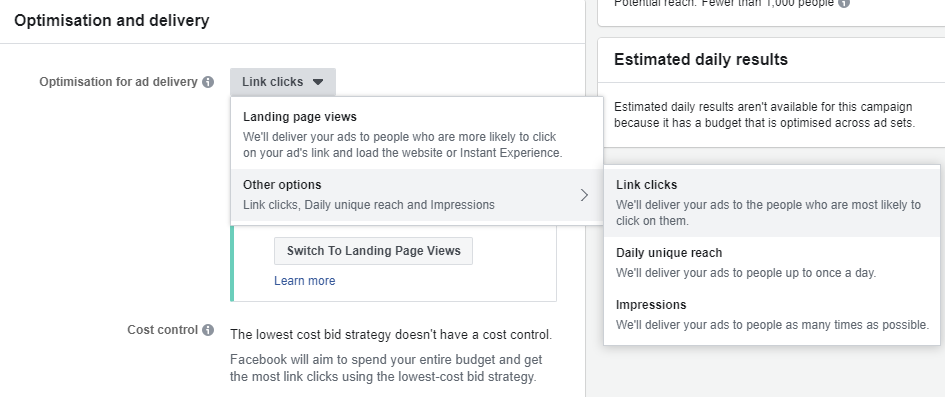This screenshot has height=397, width=945.
Task: Click the Link clicks dropdown caret arrow
Action: tap(318, 82)
